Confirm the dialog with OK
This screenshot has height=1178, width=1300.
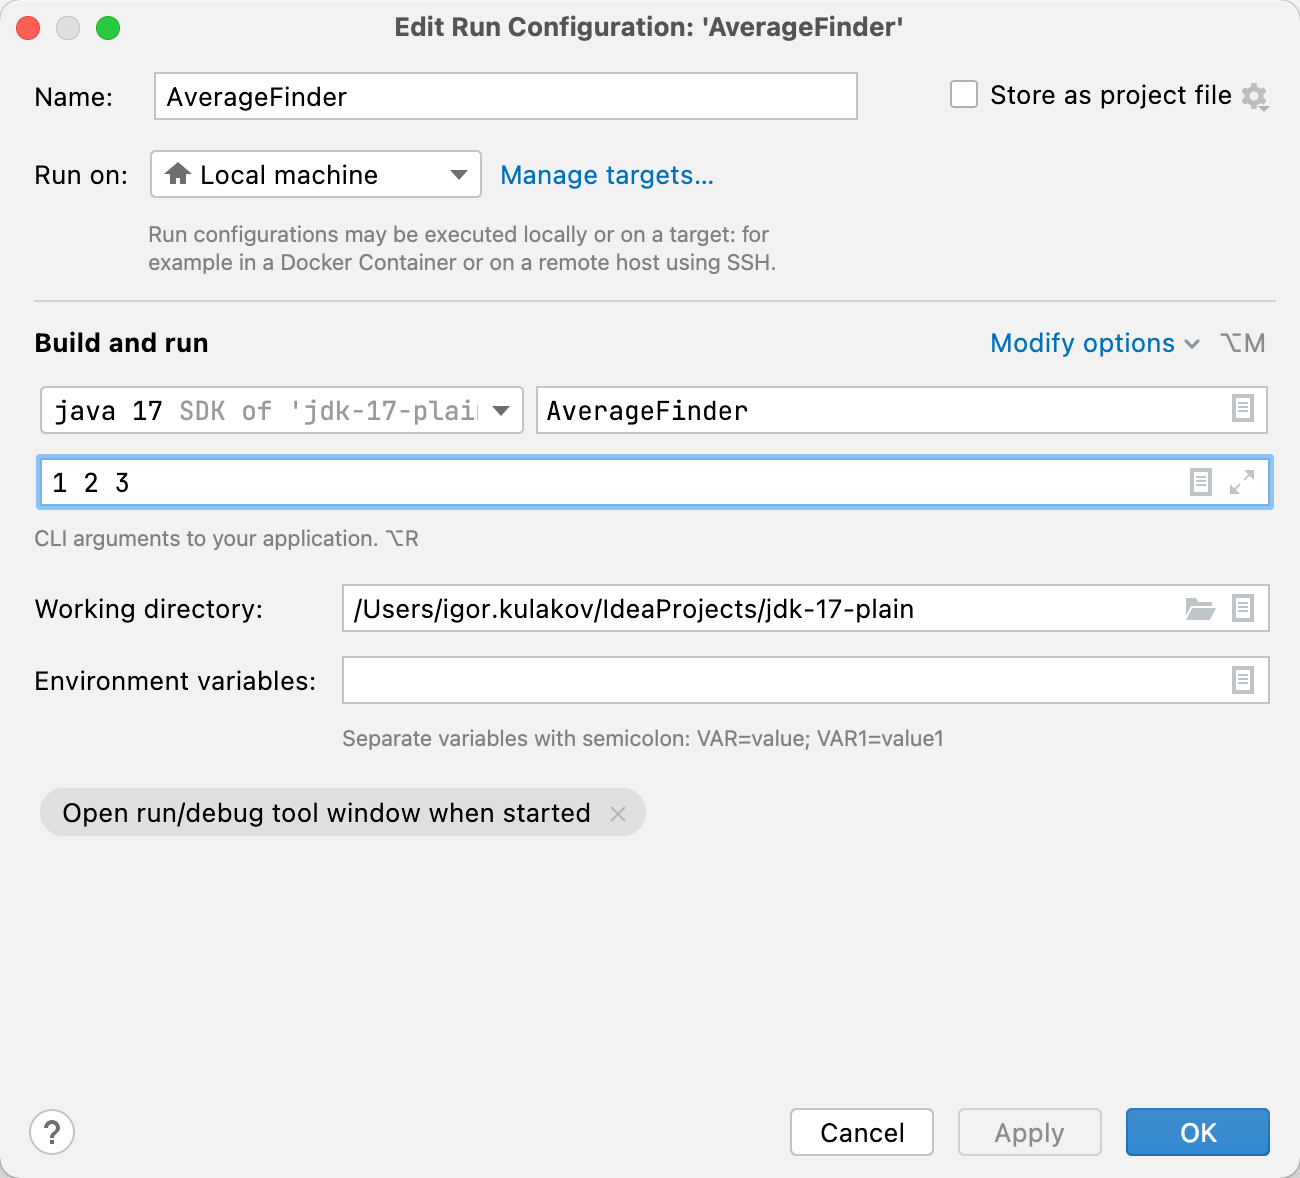[1197, 1132]
